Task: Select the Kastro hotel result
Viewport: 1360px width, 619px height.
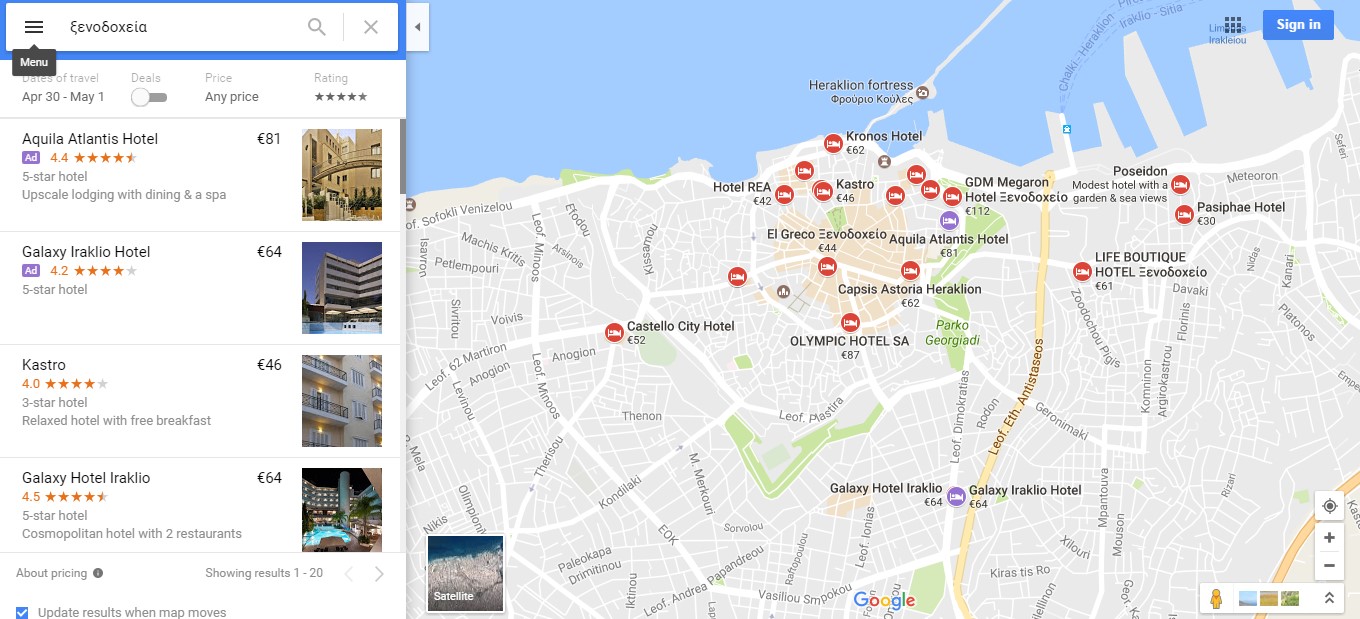Action: coord(200,401)
